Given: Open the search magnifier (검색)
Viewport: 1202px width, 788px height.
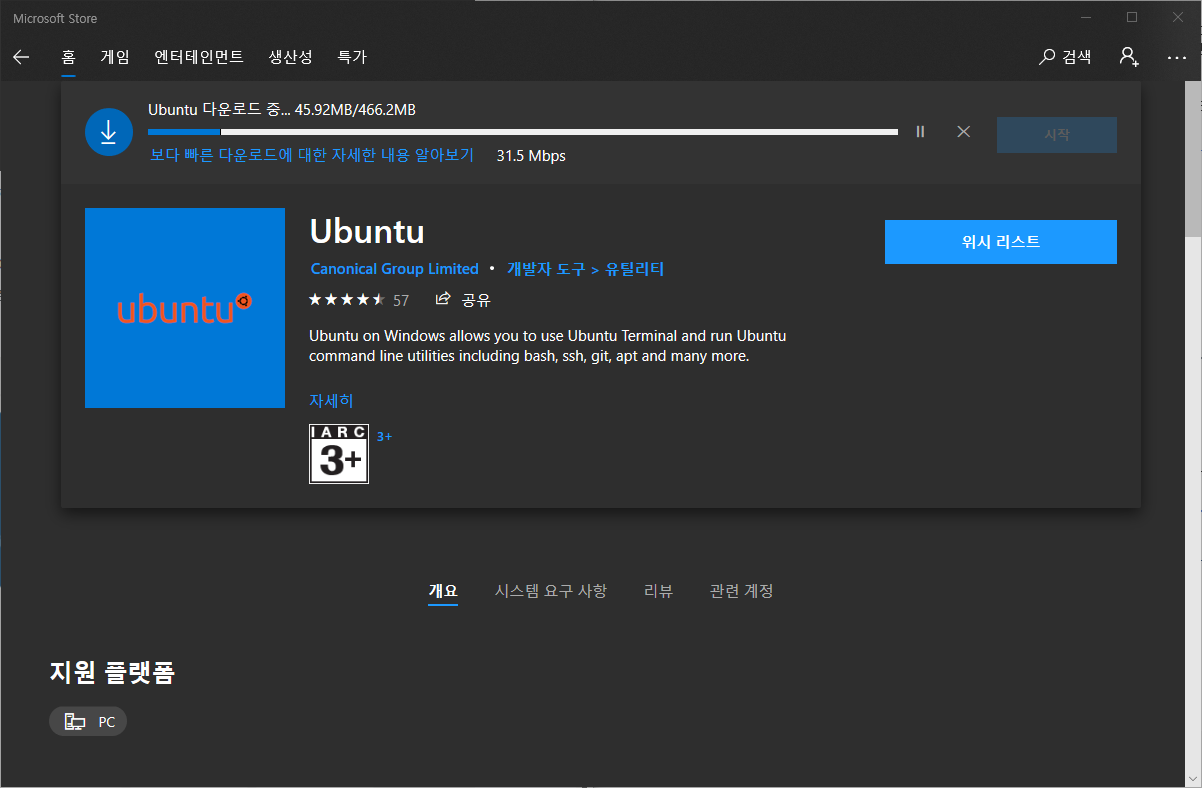Looking at the screenshot, I should pyautogui.click(x=1066, y=57).
